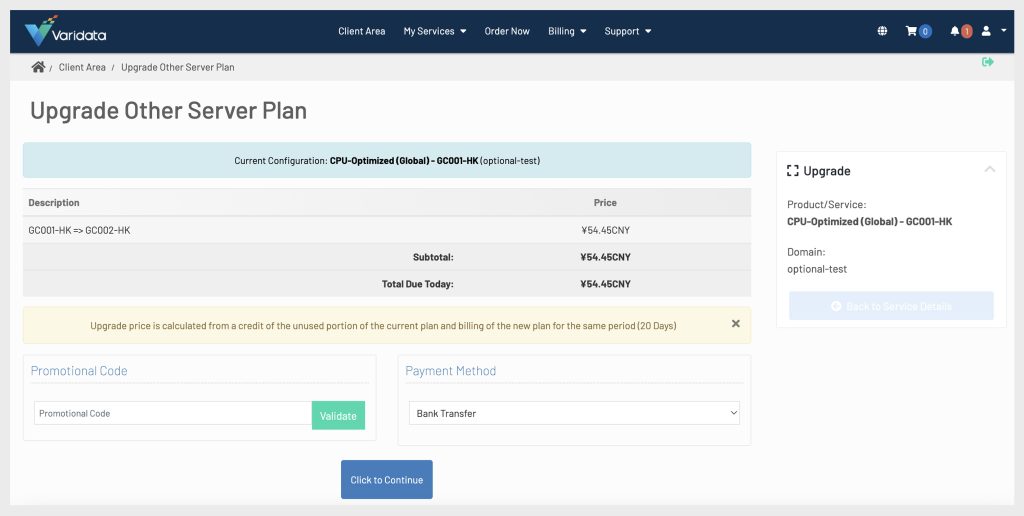Dismiss the upgrade price notice
The width and height of the screenshot is (1024, 516).
tap(736, 324)
